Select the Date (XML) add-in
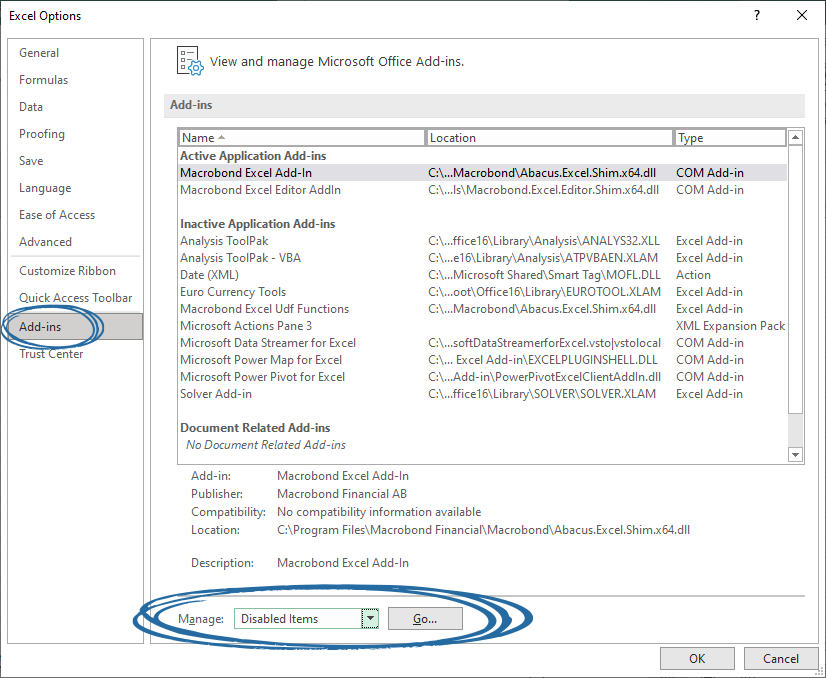This screenshot has height=678, width=826. pyautogui.click(x=483, y=275)
